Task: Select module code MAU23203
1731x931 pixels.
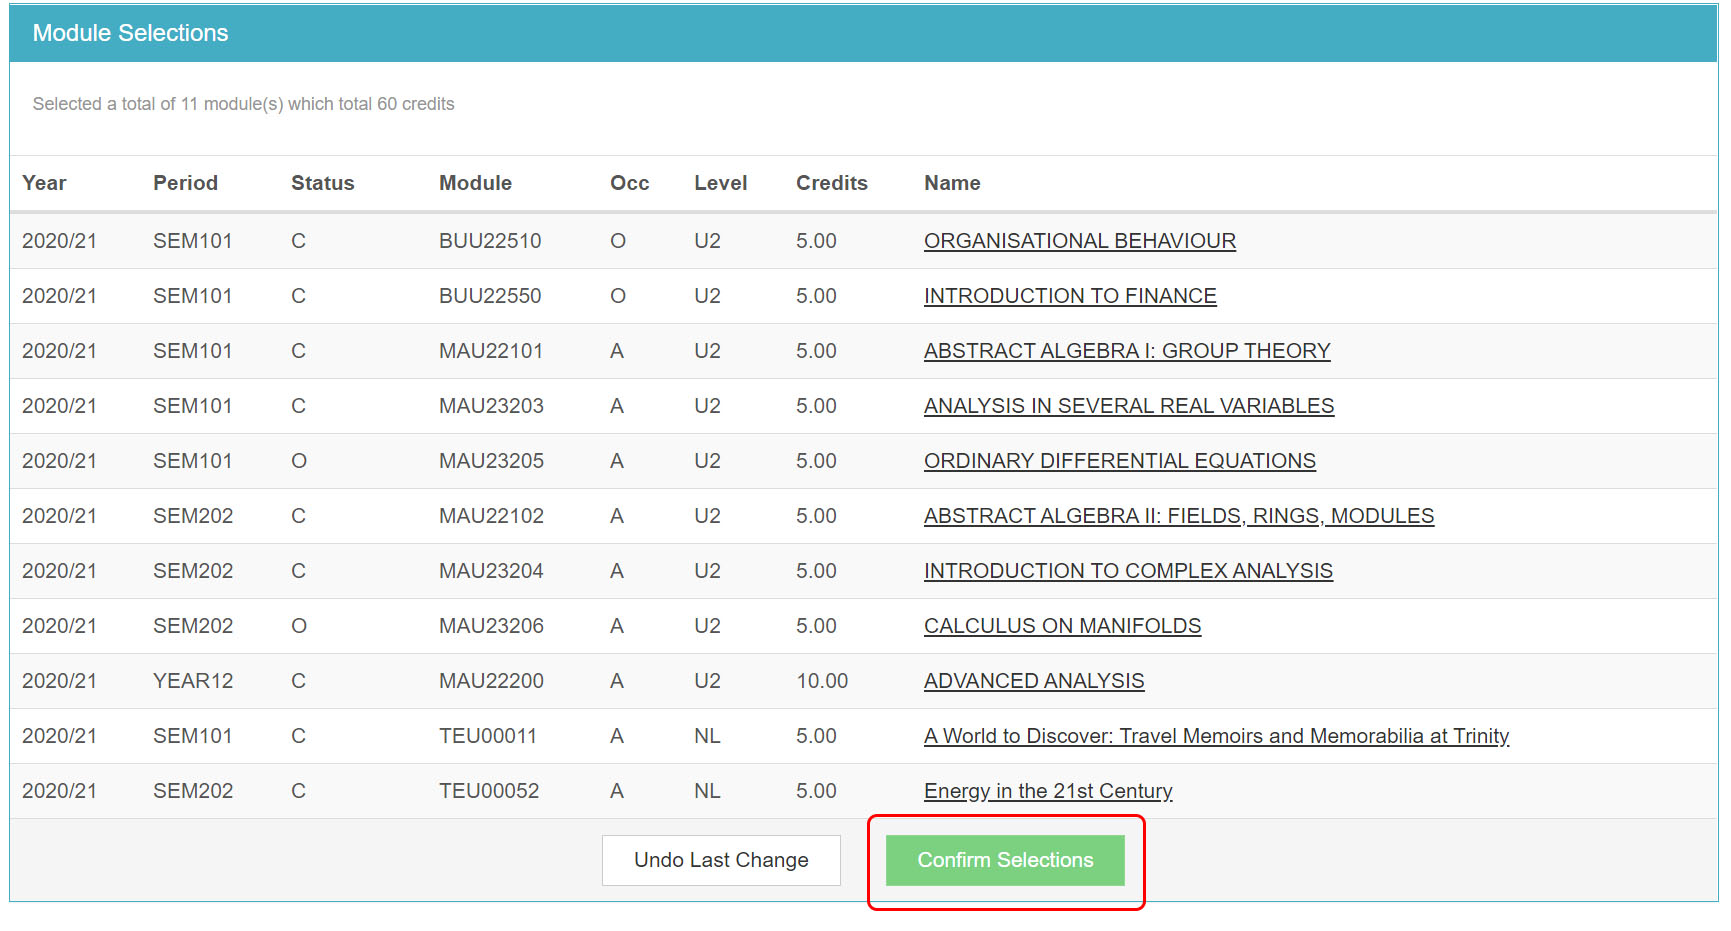Action: tap(491, 406)
